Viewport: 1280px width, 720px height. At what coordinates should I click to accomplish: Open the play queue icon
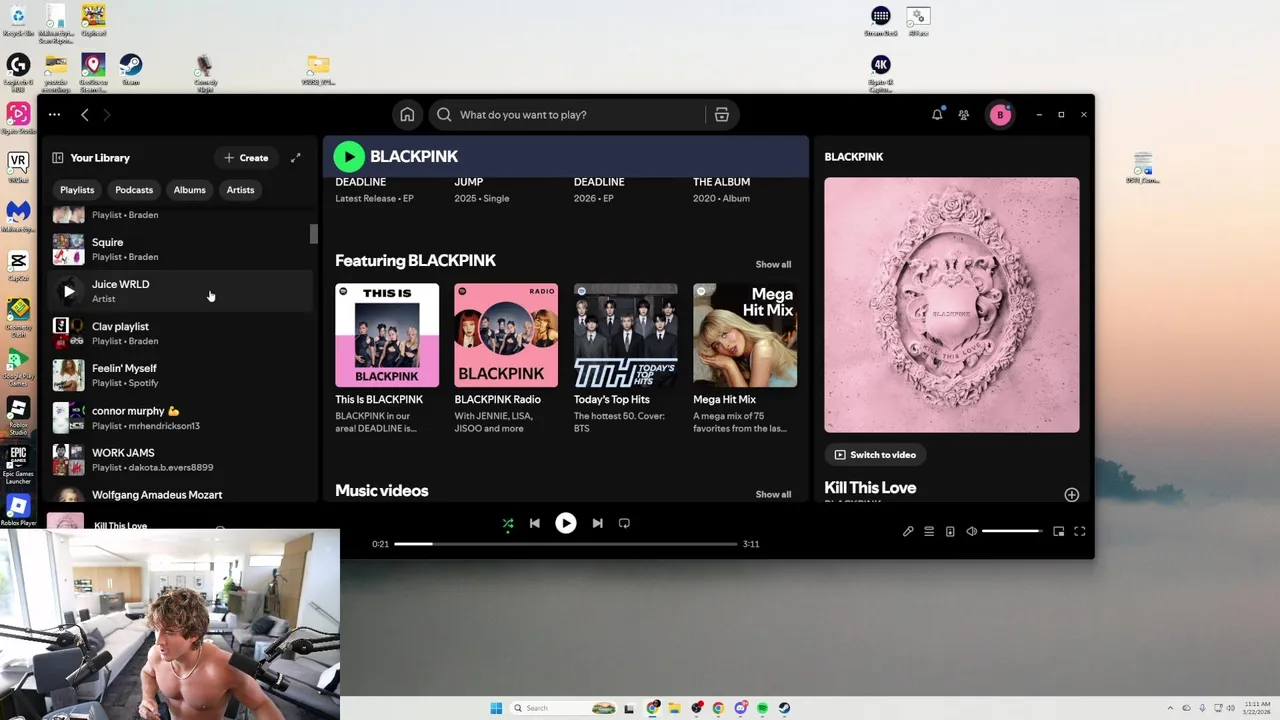(929, 532)
